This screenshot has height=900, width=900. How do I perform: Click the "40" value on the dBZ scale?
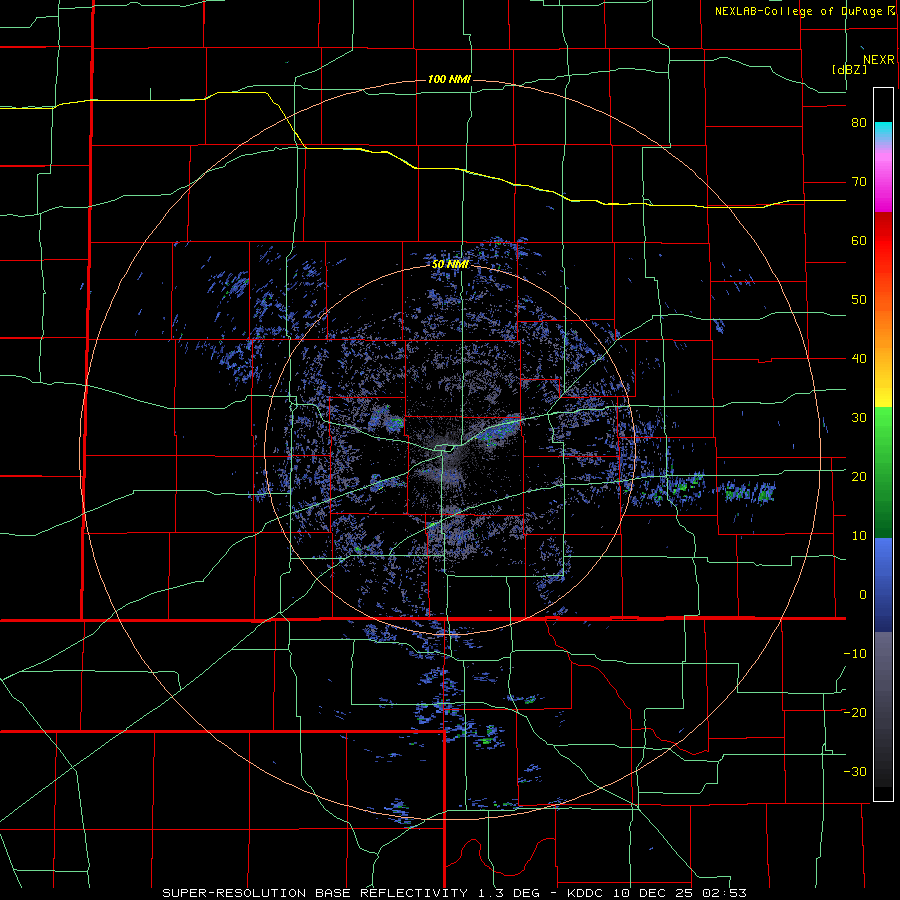[859, 359]
